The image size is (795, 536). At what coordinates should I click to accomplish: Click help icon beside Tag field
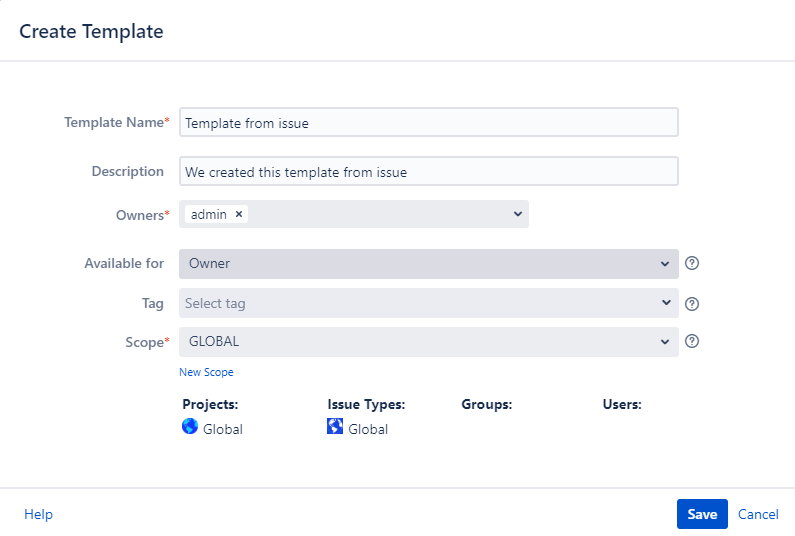691,304
